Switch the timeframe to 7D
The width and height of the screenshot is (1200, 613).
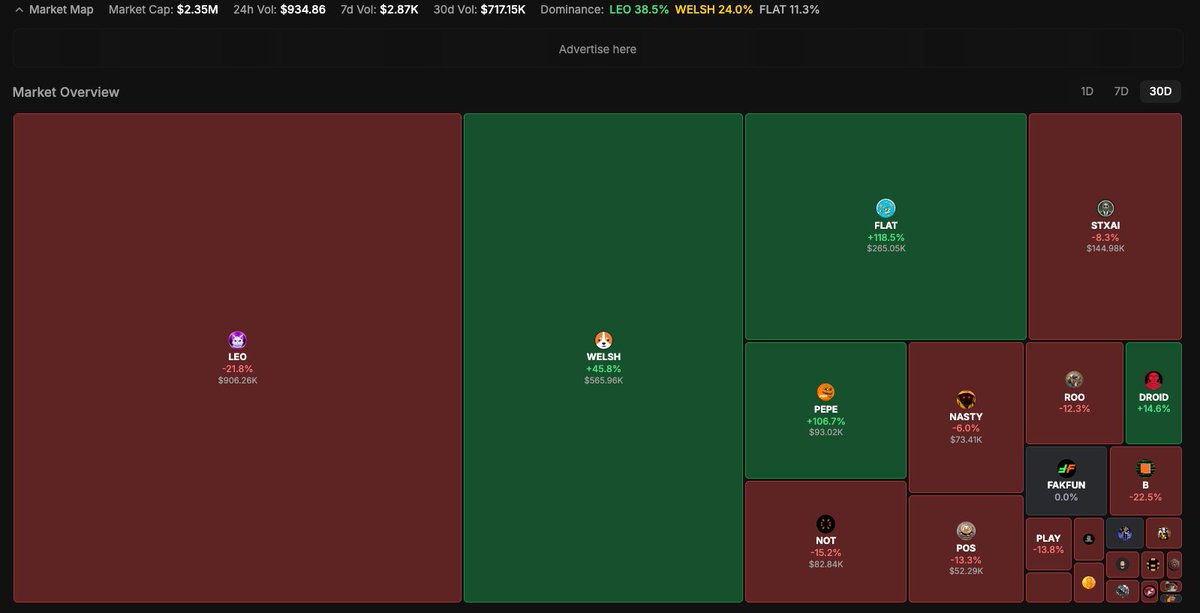1121,91
